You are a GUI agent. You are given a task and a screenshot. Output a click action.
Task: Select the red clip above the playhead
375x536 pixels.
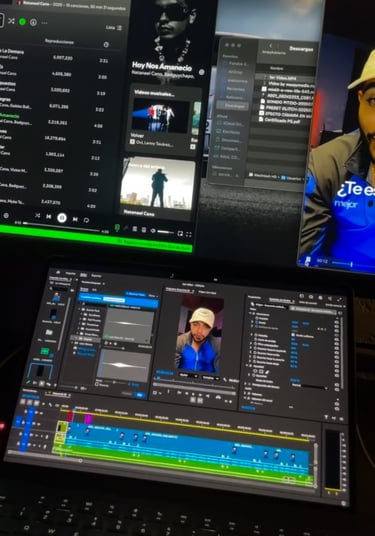click(x=70, y=417)
